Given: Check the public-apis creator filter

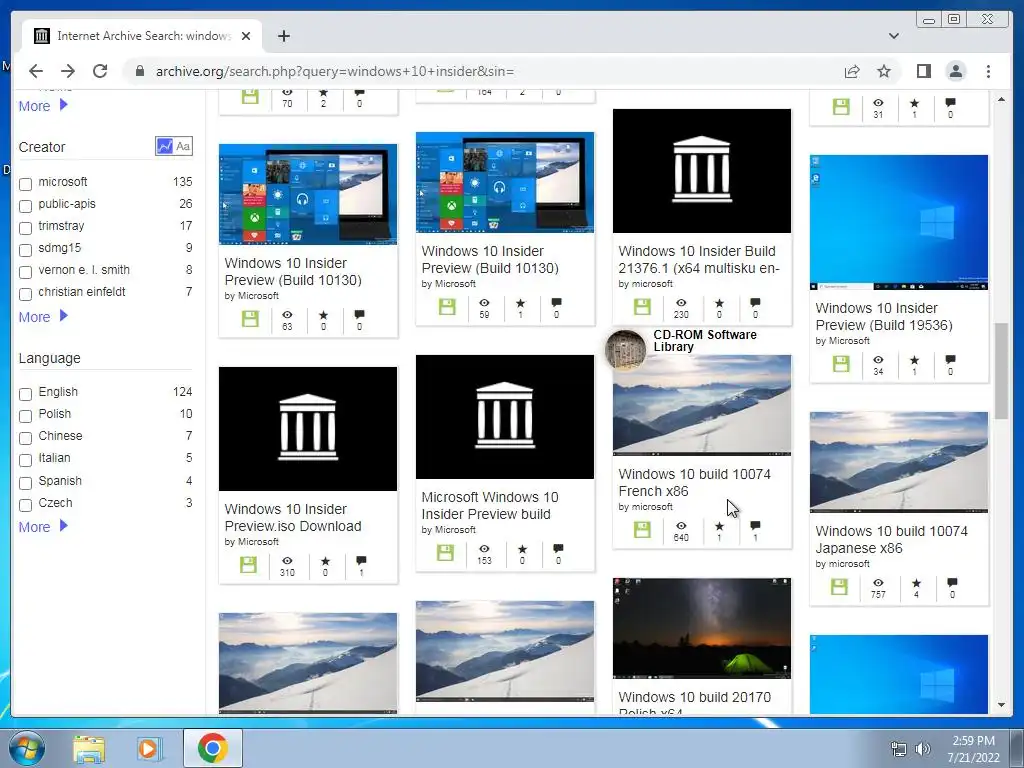Looking at the screenshot, I should coord(25,206).
